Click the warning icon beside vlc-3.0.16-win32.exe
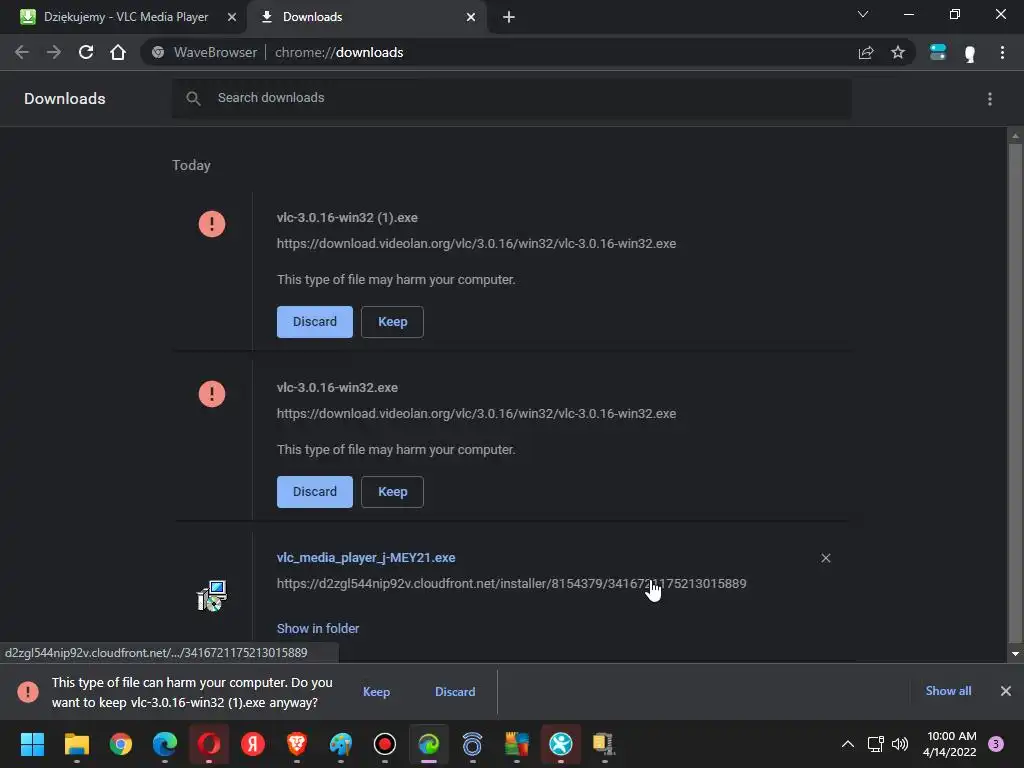The width and height of the screenshot is (1024, 768). click(x=212, y=394)
